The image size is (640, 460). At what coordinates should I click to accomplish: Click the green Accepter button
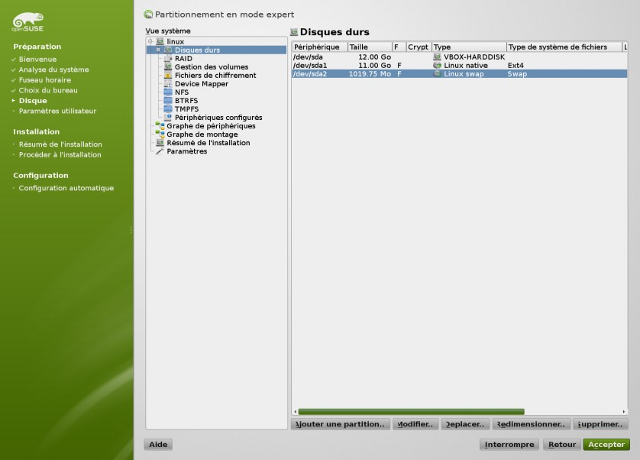[x=606, y=444]
